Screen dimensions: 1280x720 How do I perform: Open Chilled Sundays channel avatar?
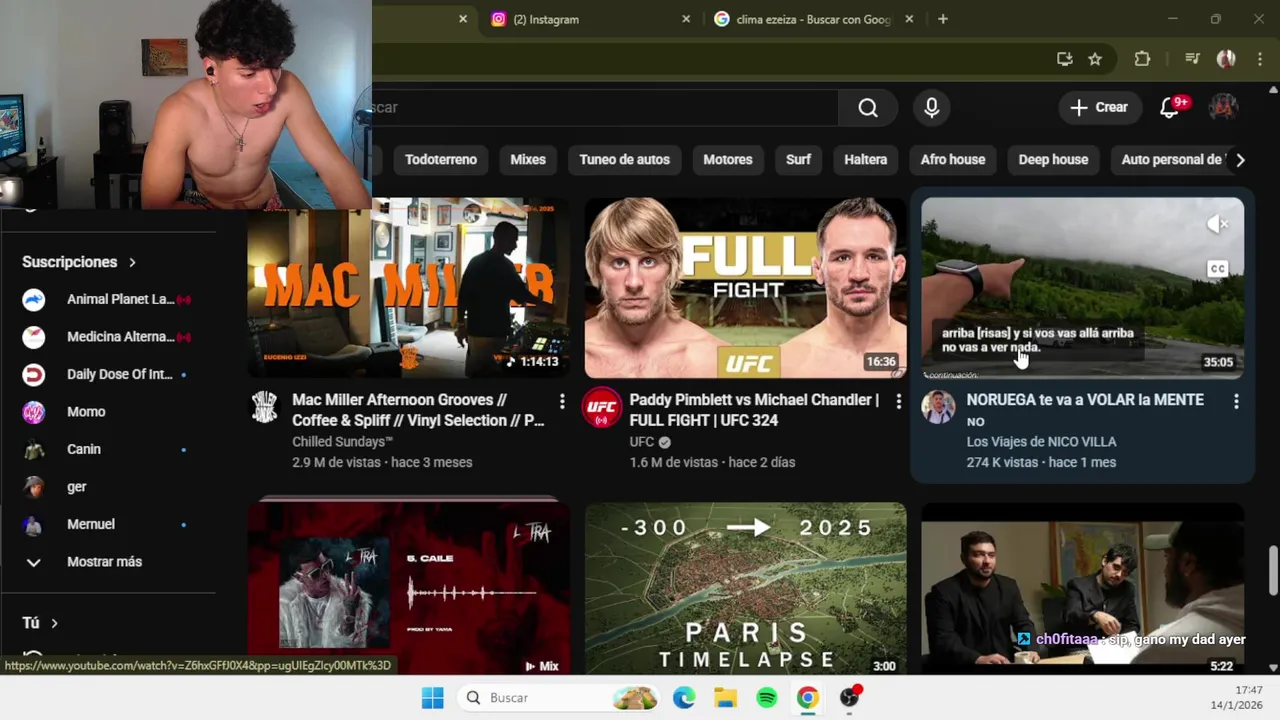(x=264, y=407)
